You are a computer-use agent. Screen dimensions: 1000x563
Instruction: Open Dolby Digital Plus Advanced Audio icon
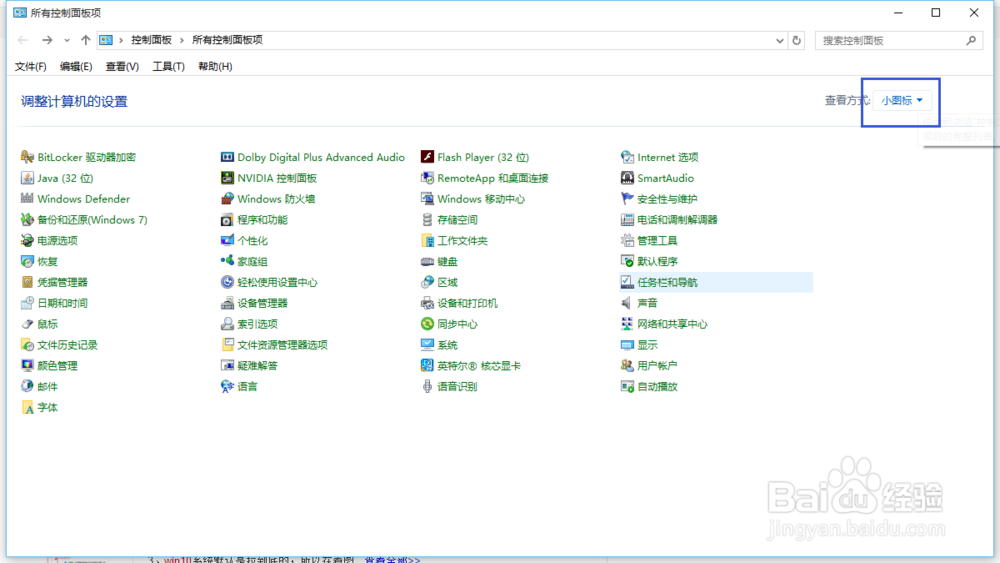pyautogui.click(x=227, y=157)
